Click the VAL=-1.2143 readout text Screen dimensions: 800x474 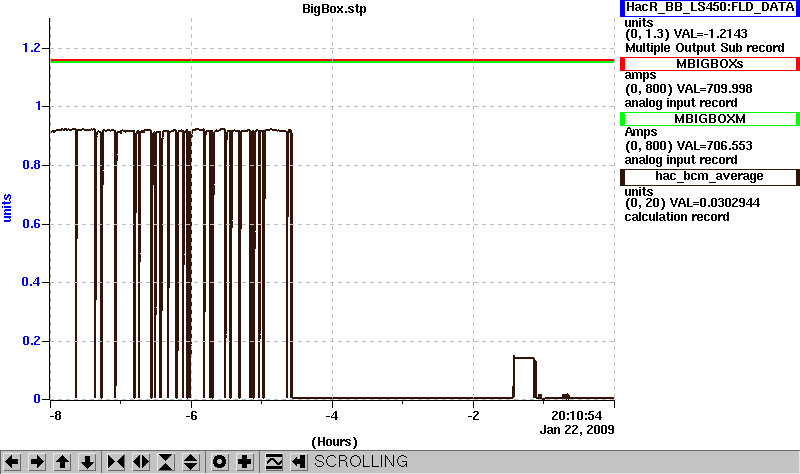pyautogui.click(x=711, y=34)
